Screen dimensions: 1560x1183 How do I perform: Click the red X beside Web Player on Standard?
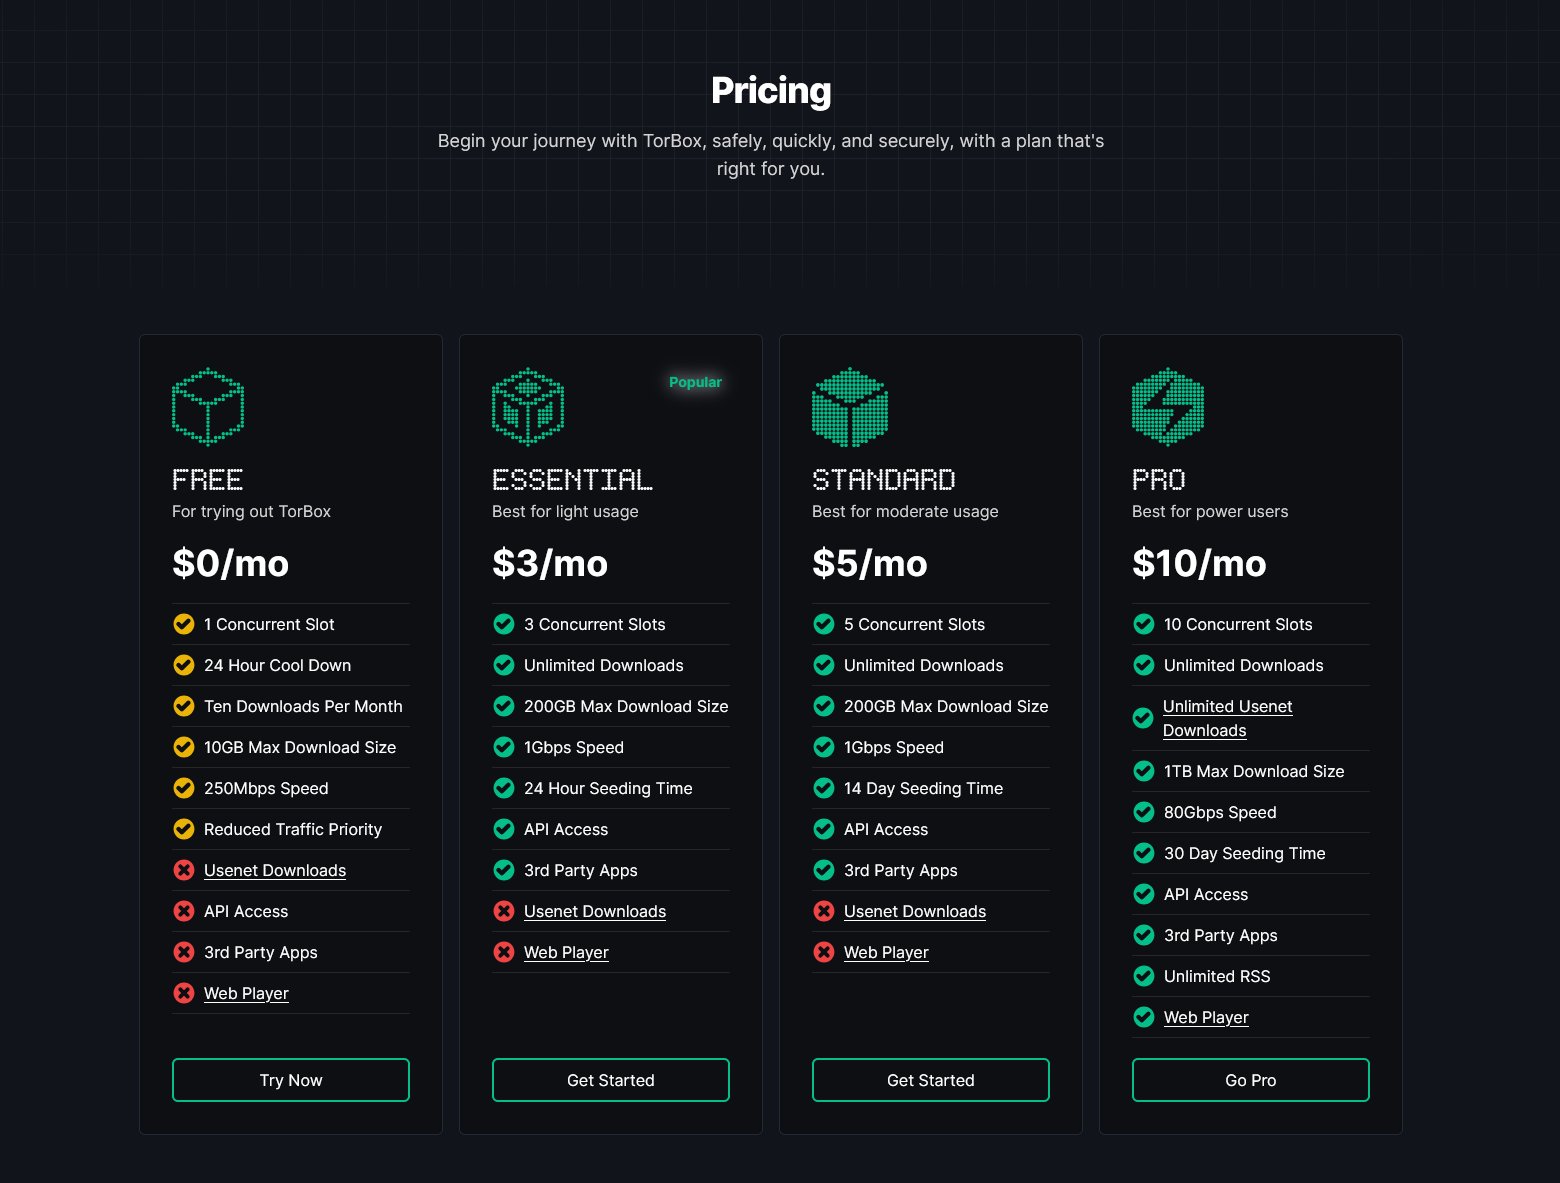click(824, 951)
